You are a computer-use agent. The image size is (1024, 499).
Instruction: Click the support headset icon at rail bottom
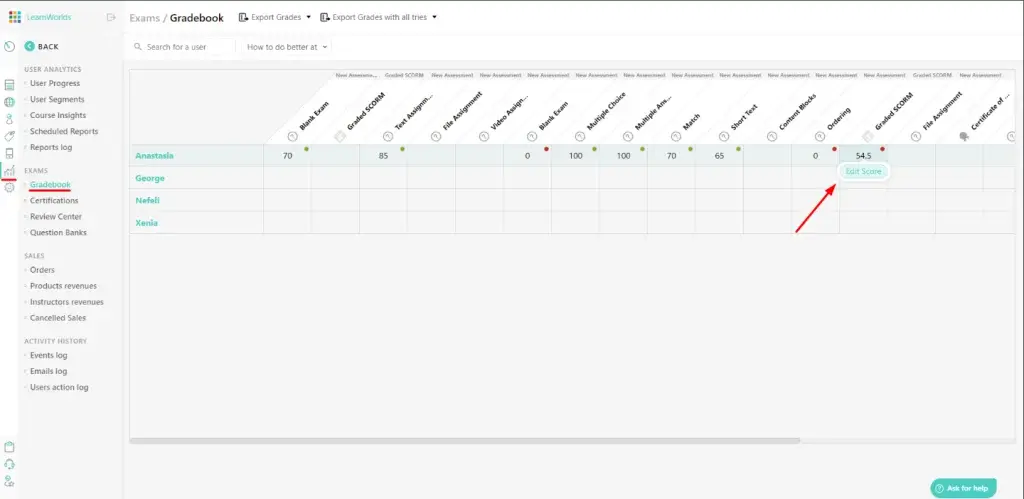9,464
